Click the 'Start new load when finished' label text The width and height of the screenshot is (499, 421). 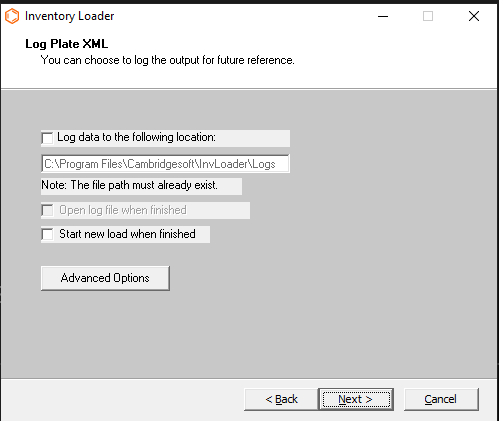coord(127,234)
